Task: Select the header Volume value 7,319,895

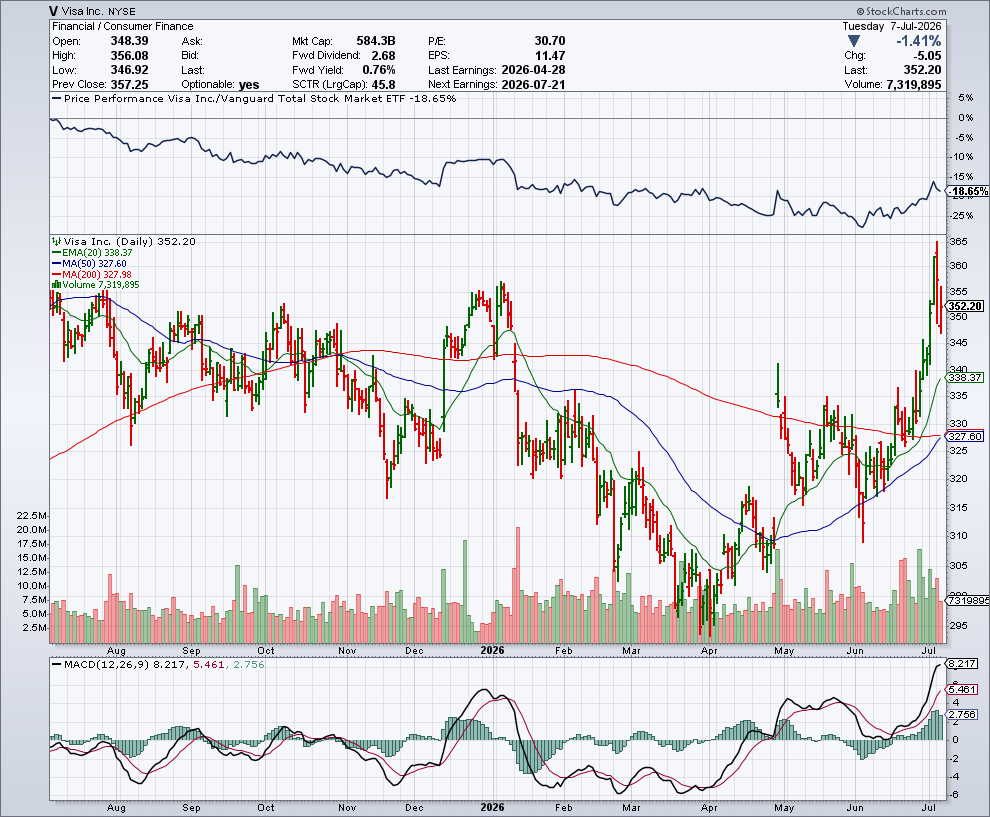Action: coord(914,85)
